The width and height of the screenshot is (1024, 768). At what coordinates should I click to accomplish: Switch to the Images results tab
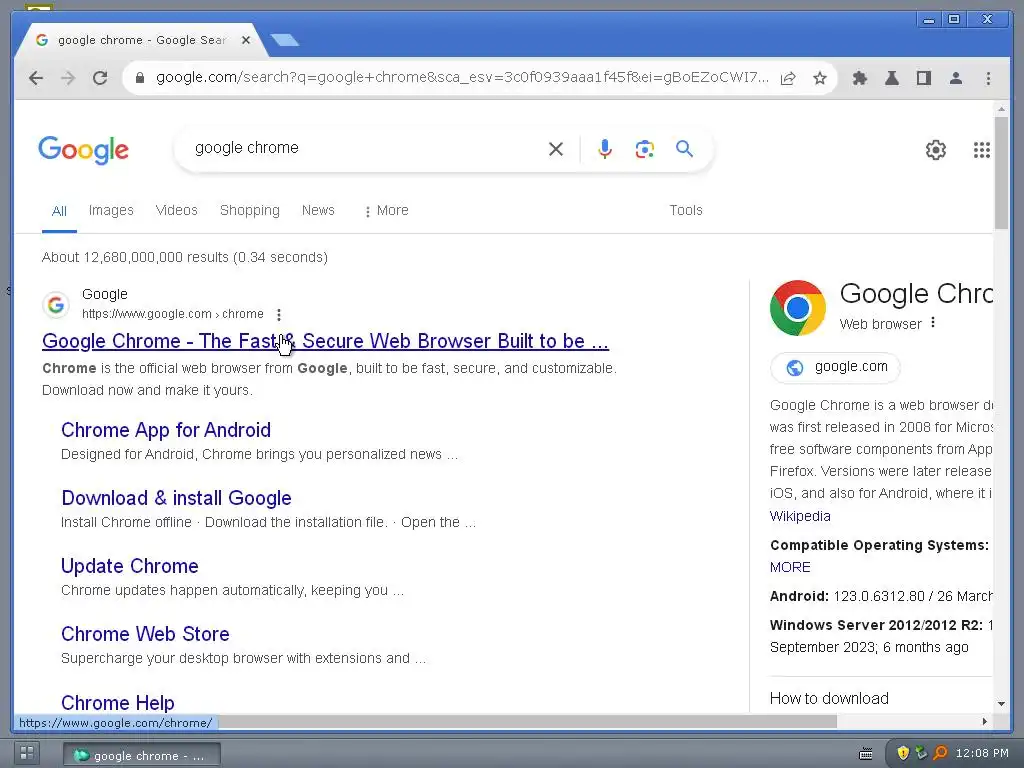click(111, 210)
